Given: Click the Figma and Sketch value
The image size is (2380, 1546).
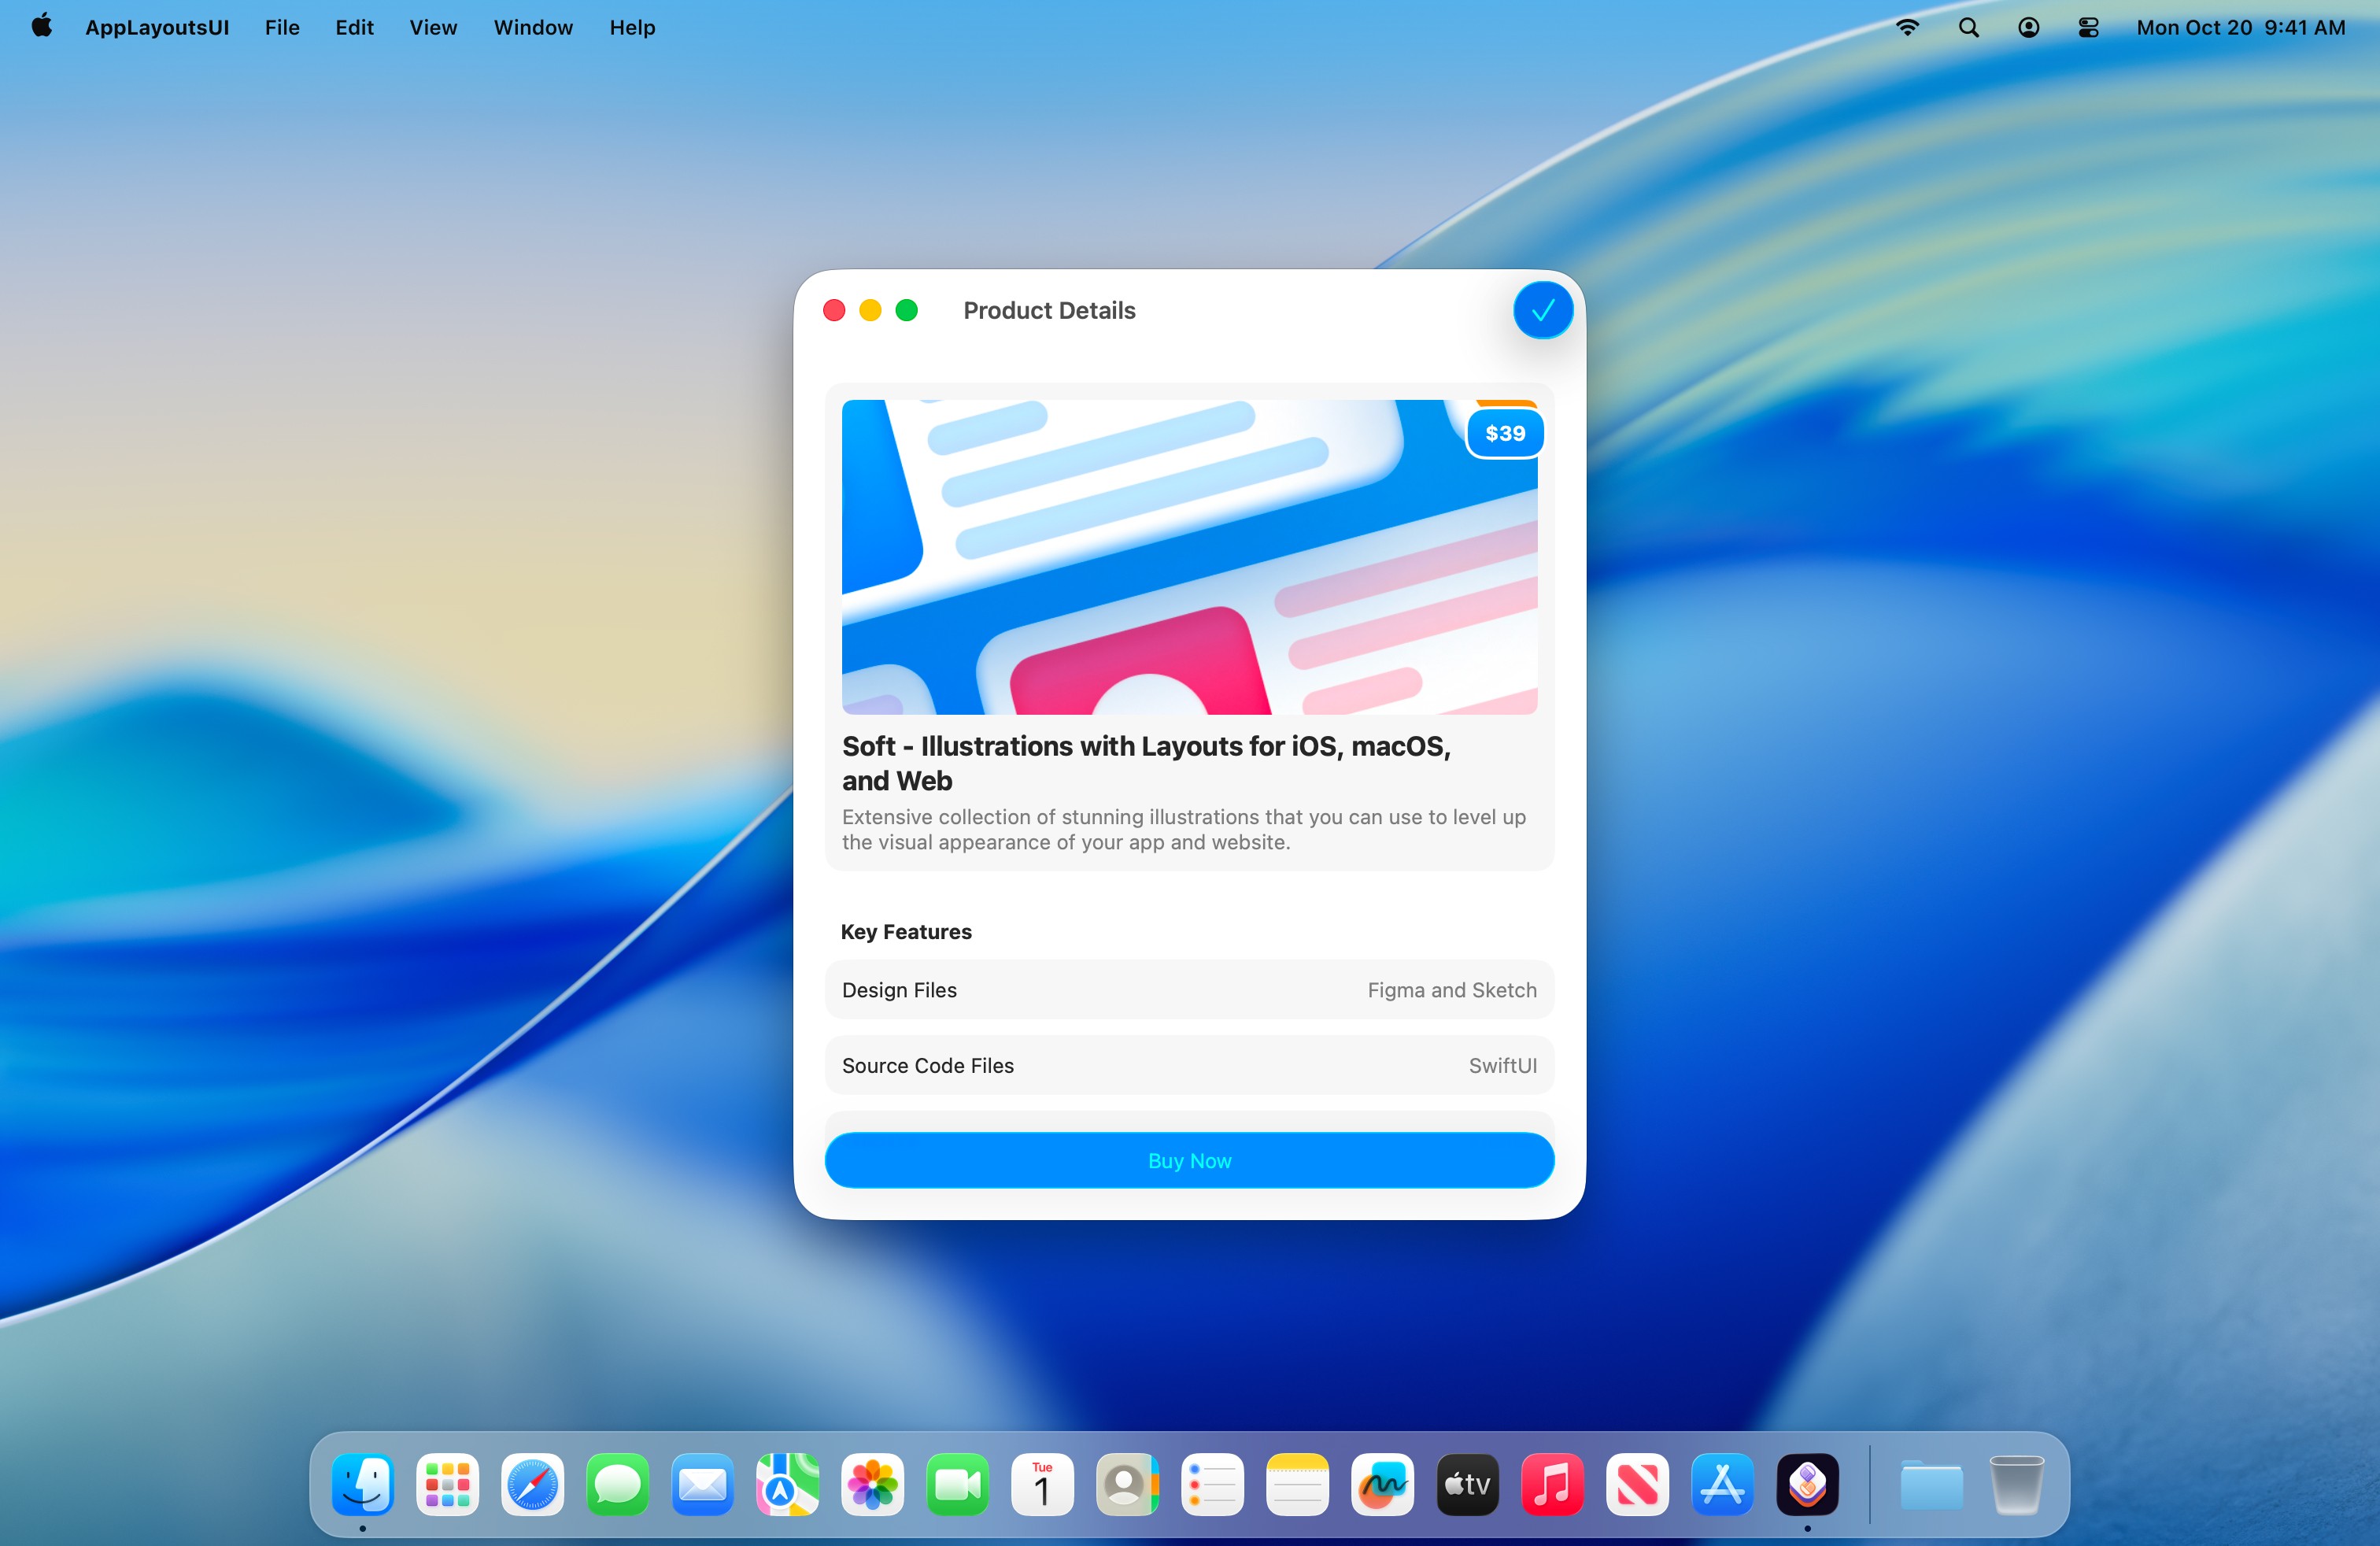Looking at the screenshot, I should tap(1451, 990).
